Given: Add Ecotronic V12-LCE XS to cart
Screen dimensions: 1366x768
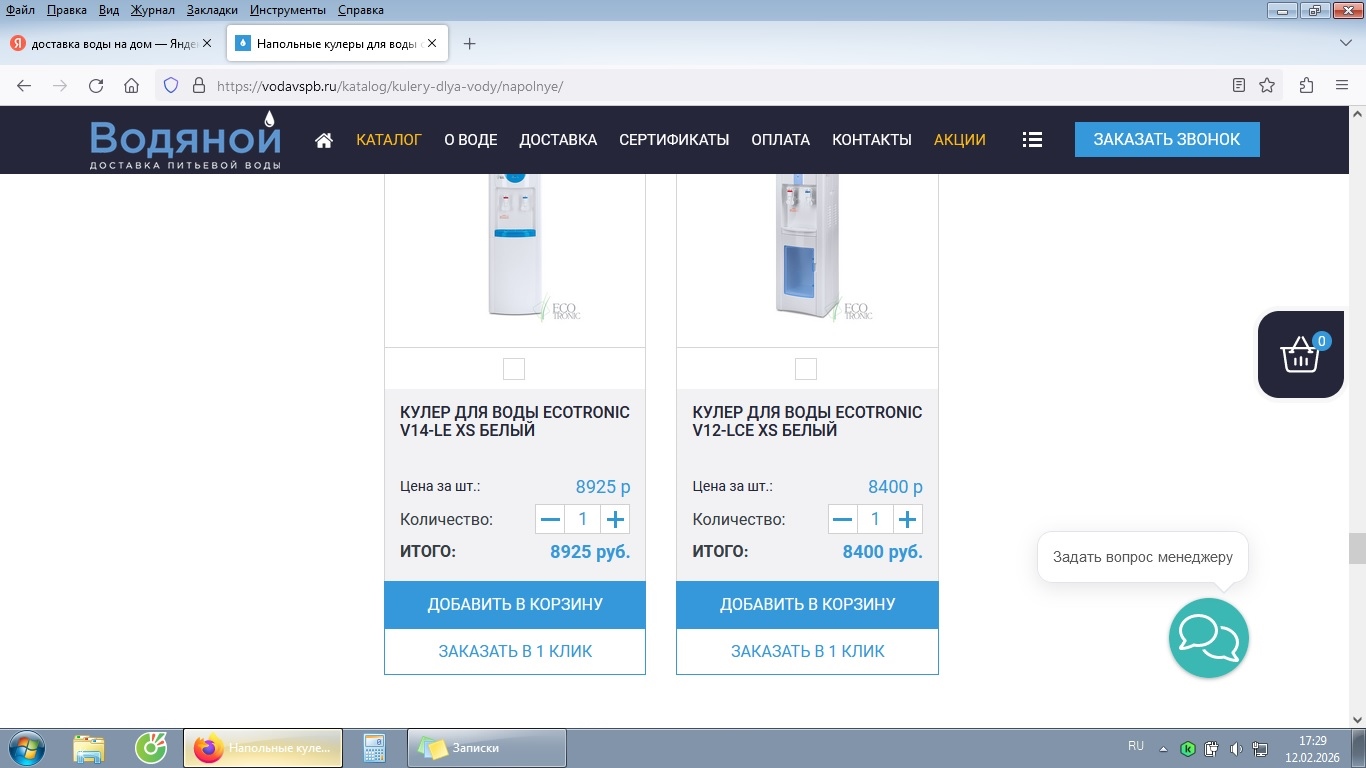Looking at the screenshot, I should (807, 604).
